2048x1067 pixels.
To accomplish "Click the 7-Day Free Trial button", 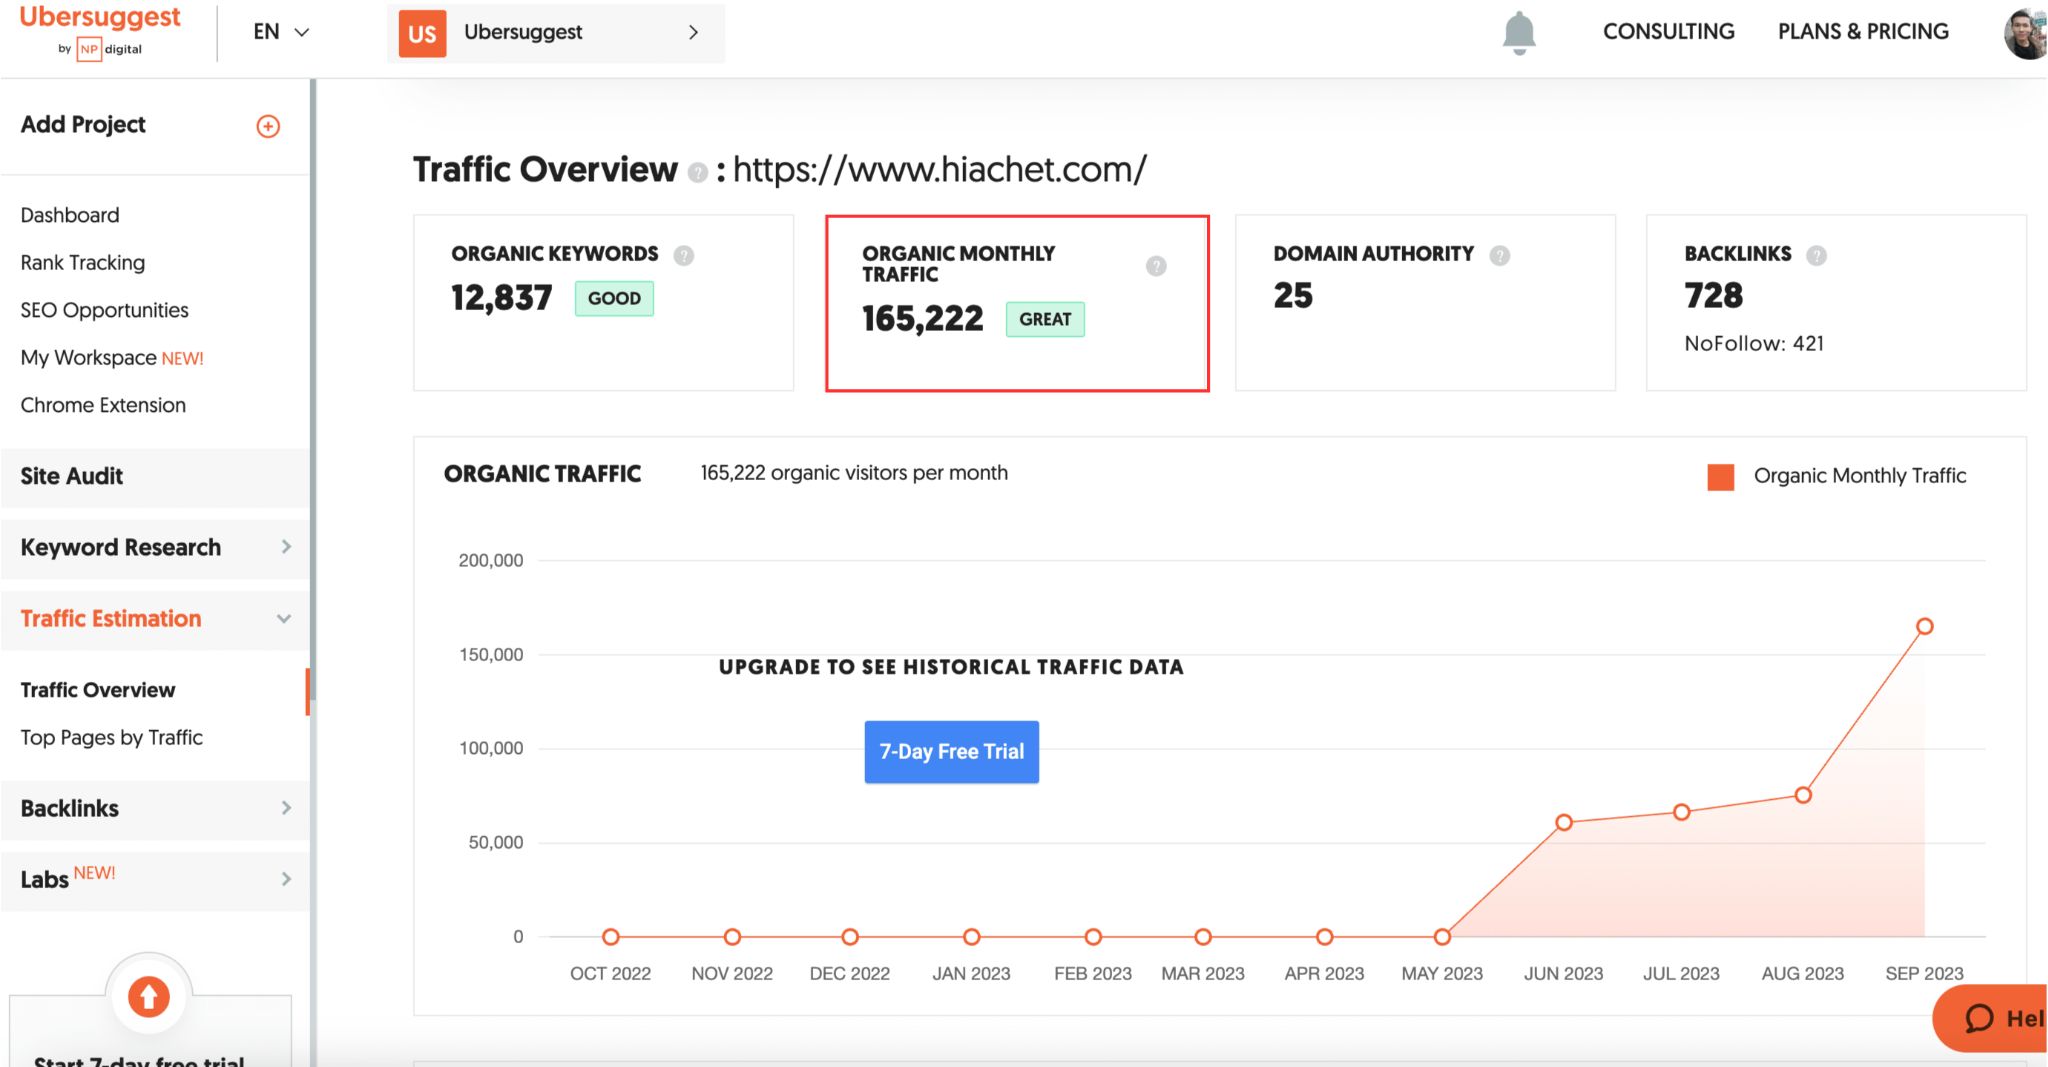I will pyautogui.click(x=951, y=752).
